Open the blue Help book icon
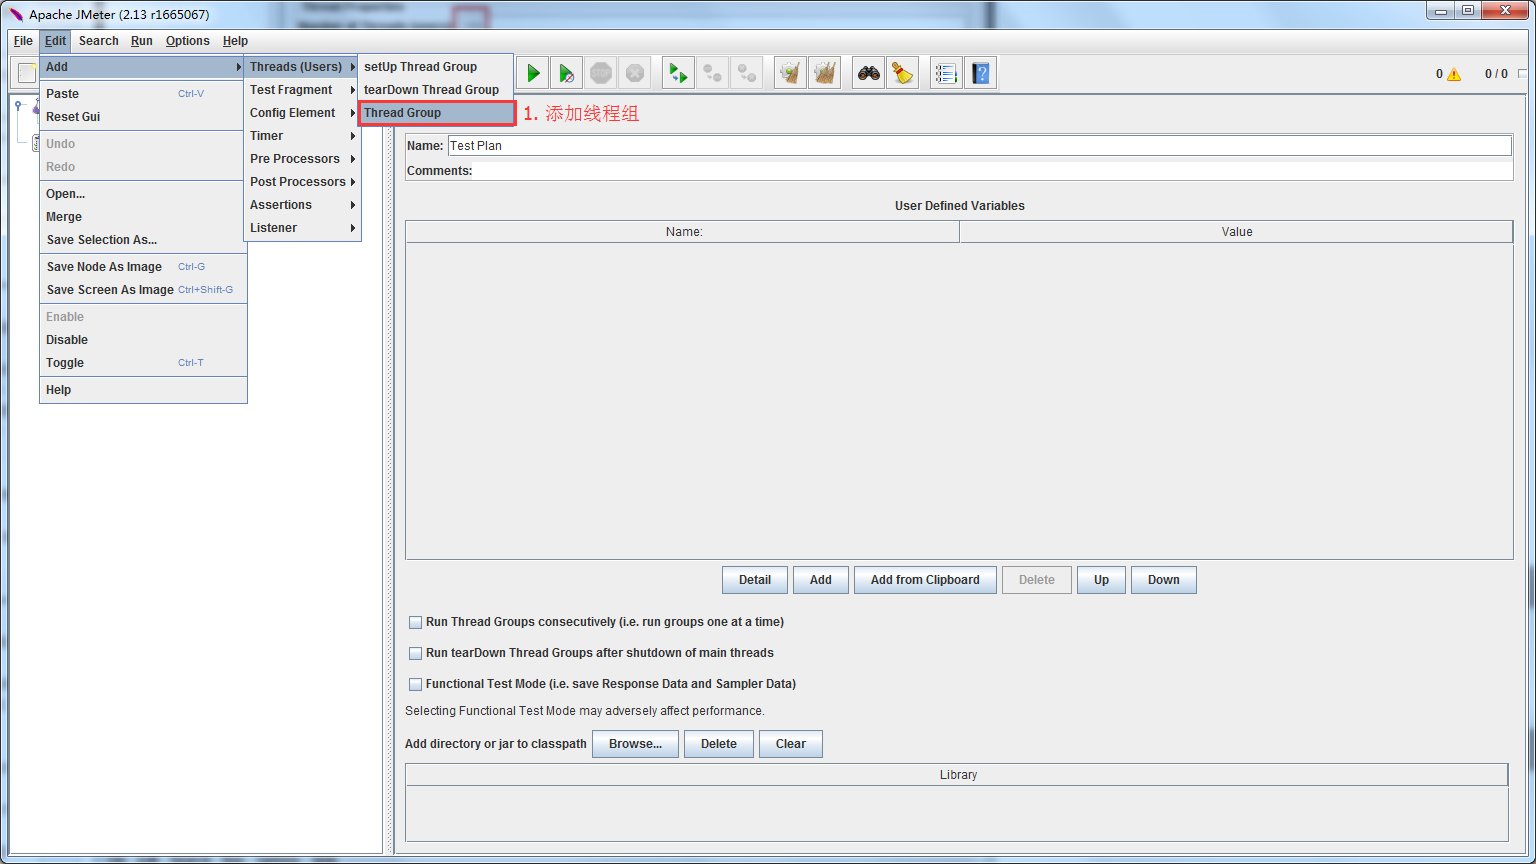This screenshot has height=864, width=1536. pos(980,73)
